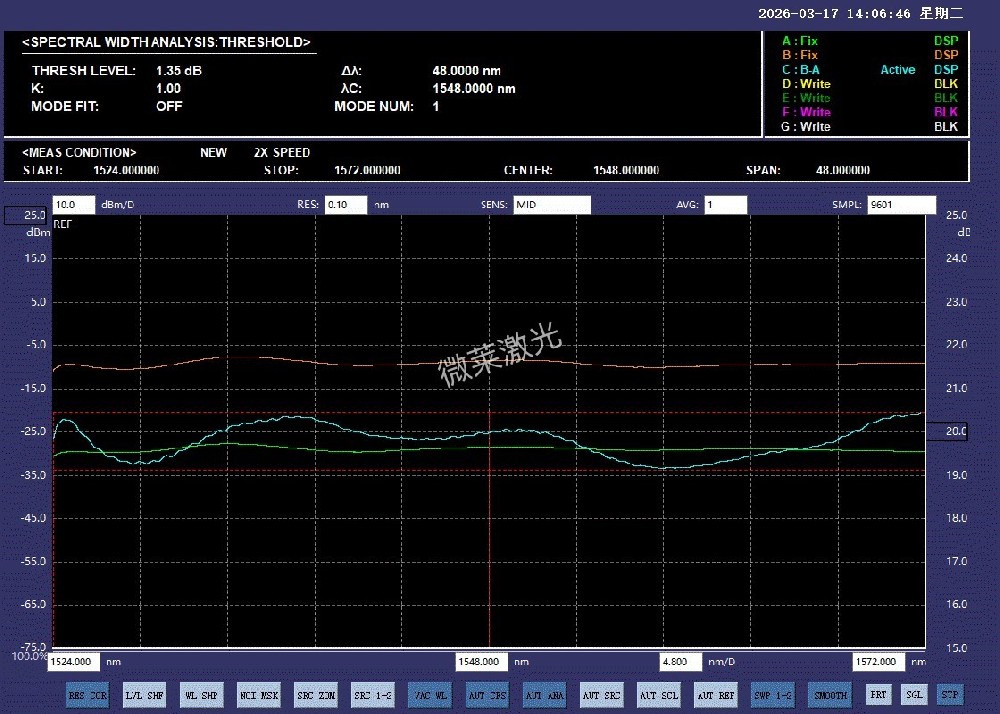The height and width of the screenshot is (714, 1000).
Task: Click the SPAN 48.000000 value
Action: tap(842, 170)
